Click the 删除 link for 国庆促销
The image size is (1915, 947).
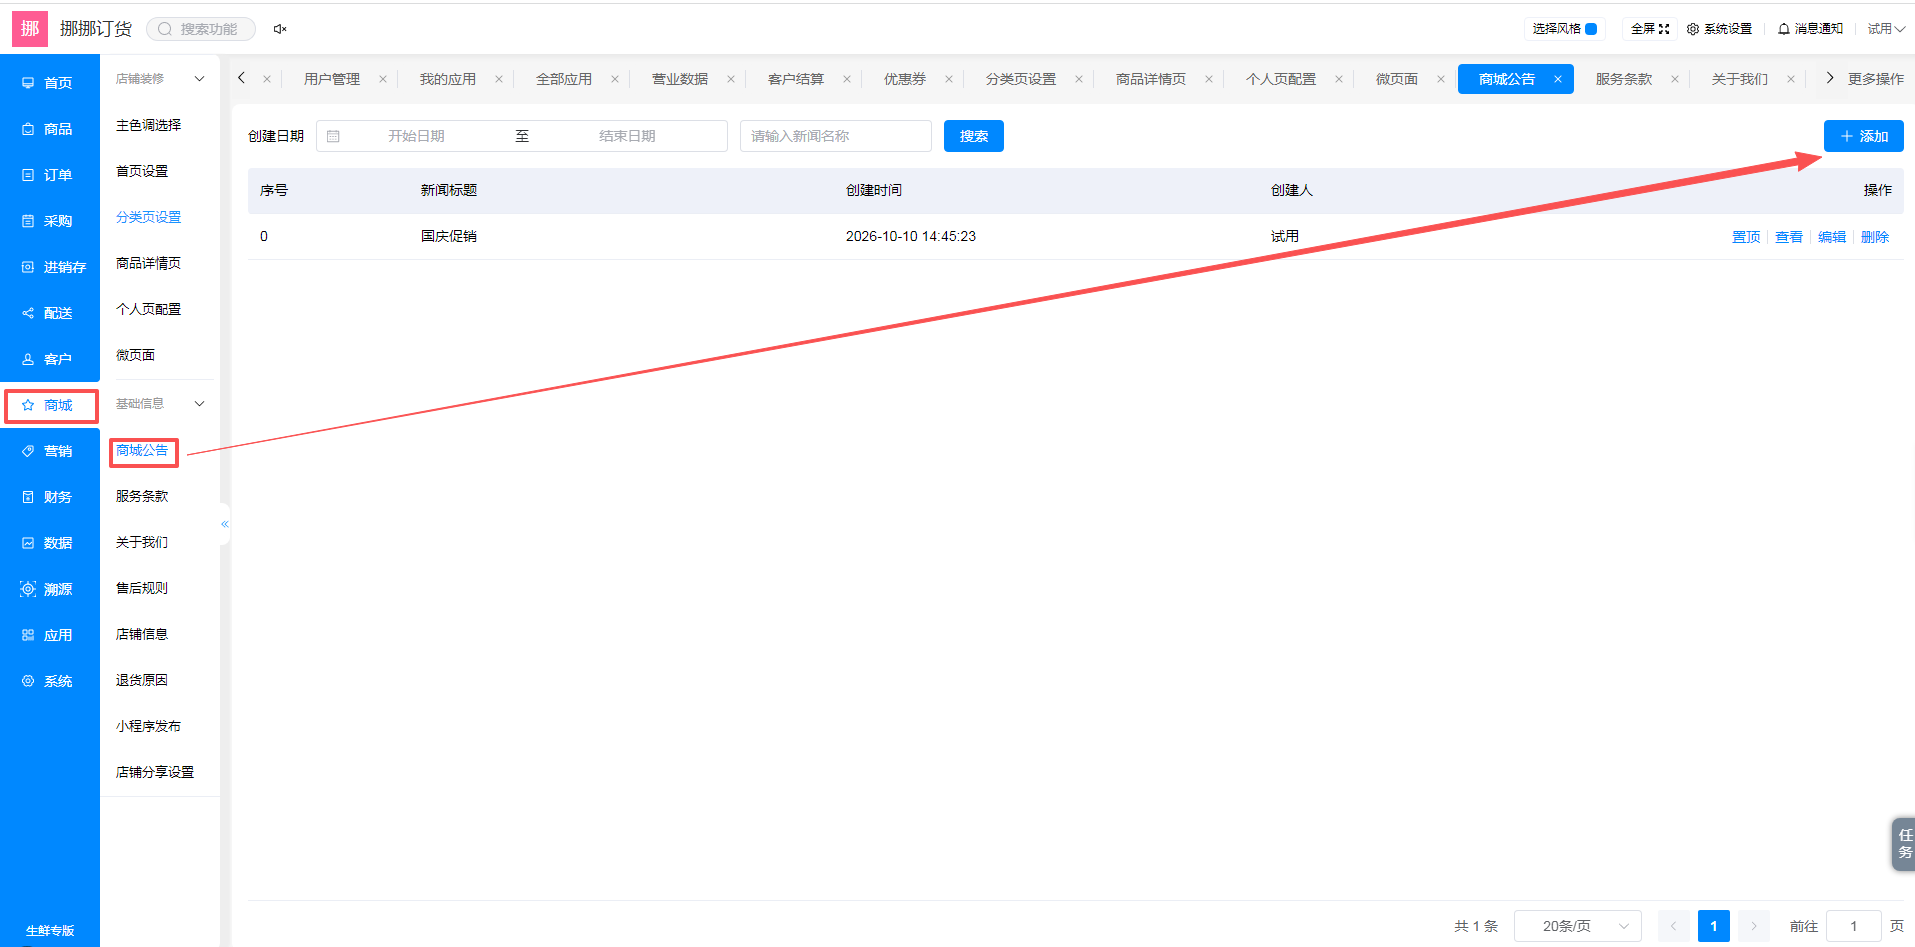pyautogui.click(x=1874, y=237)
